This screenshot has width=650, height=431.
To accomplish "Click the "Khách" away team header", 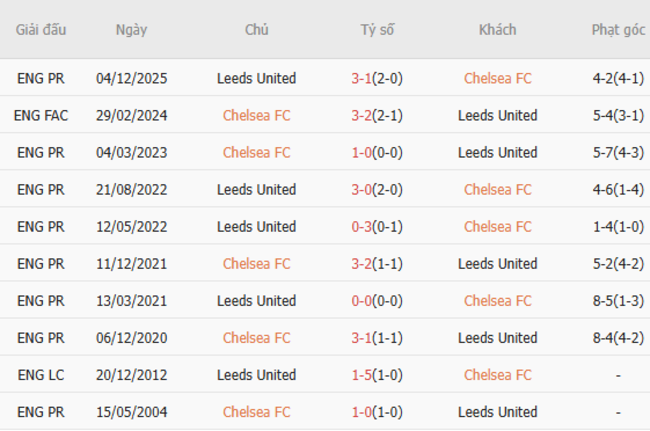I will pos(497,30).
